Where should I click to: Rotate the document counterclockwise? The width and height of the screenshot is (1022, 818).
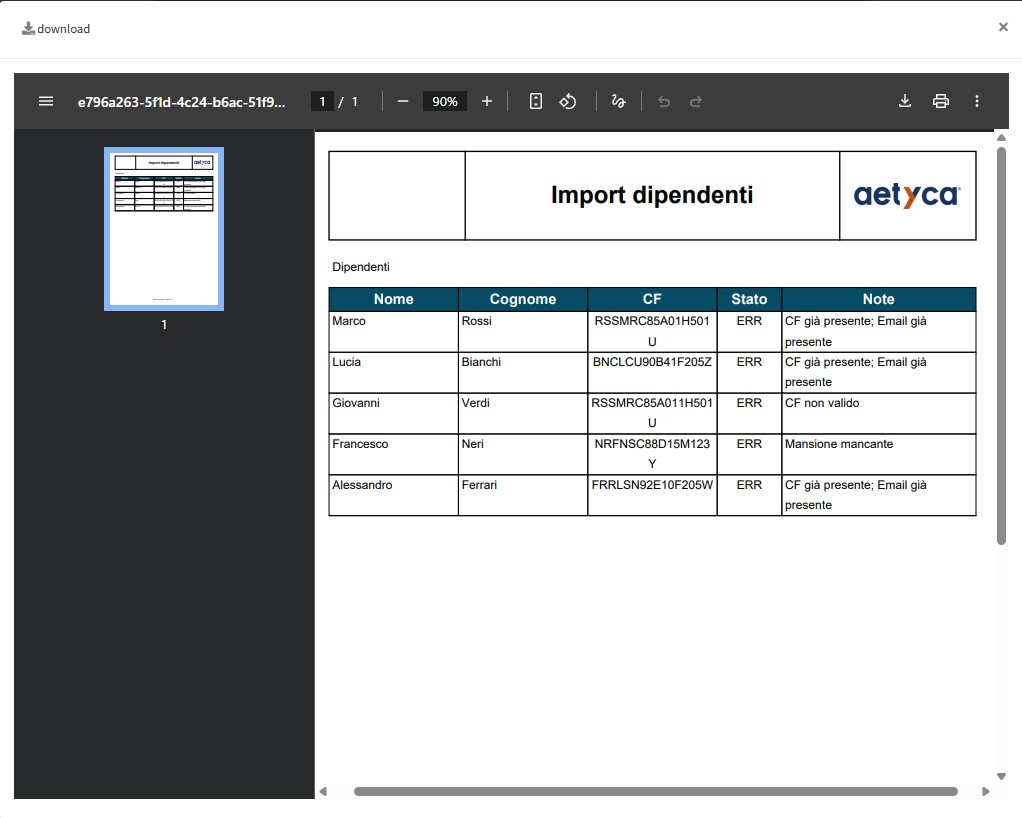[x=567, y=101]
